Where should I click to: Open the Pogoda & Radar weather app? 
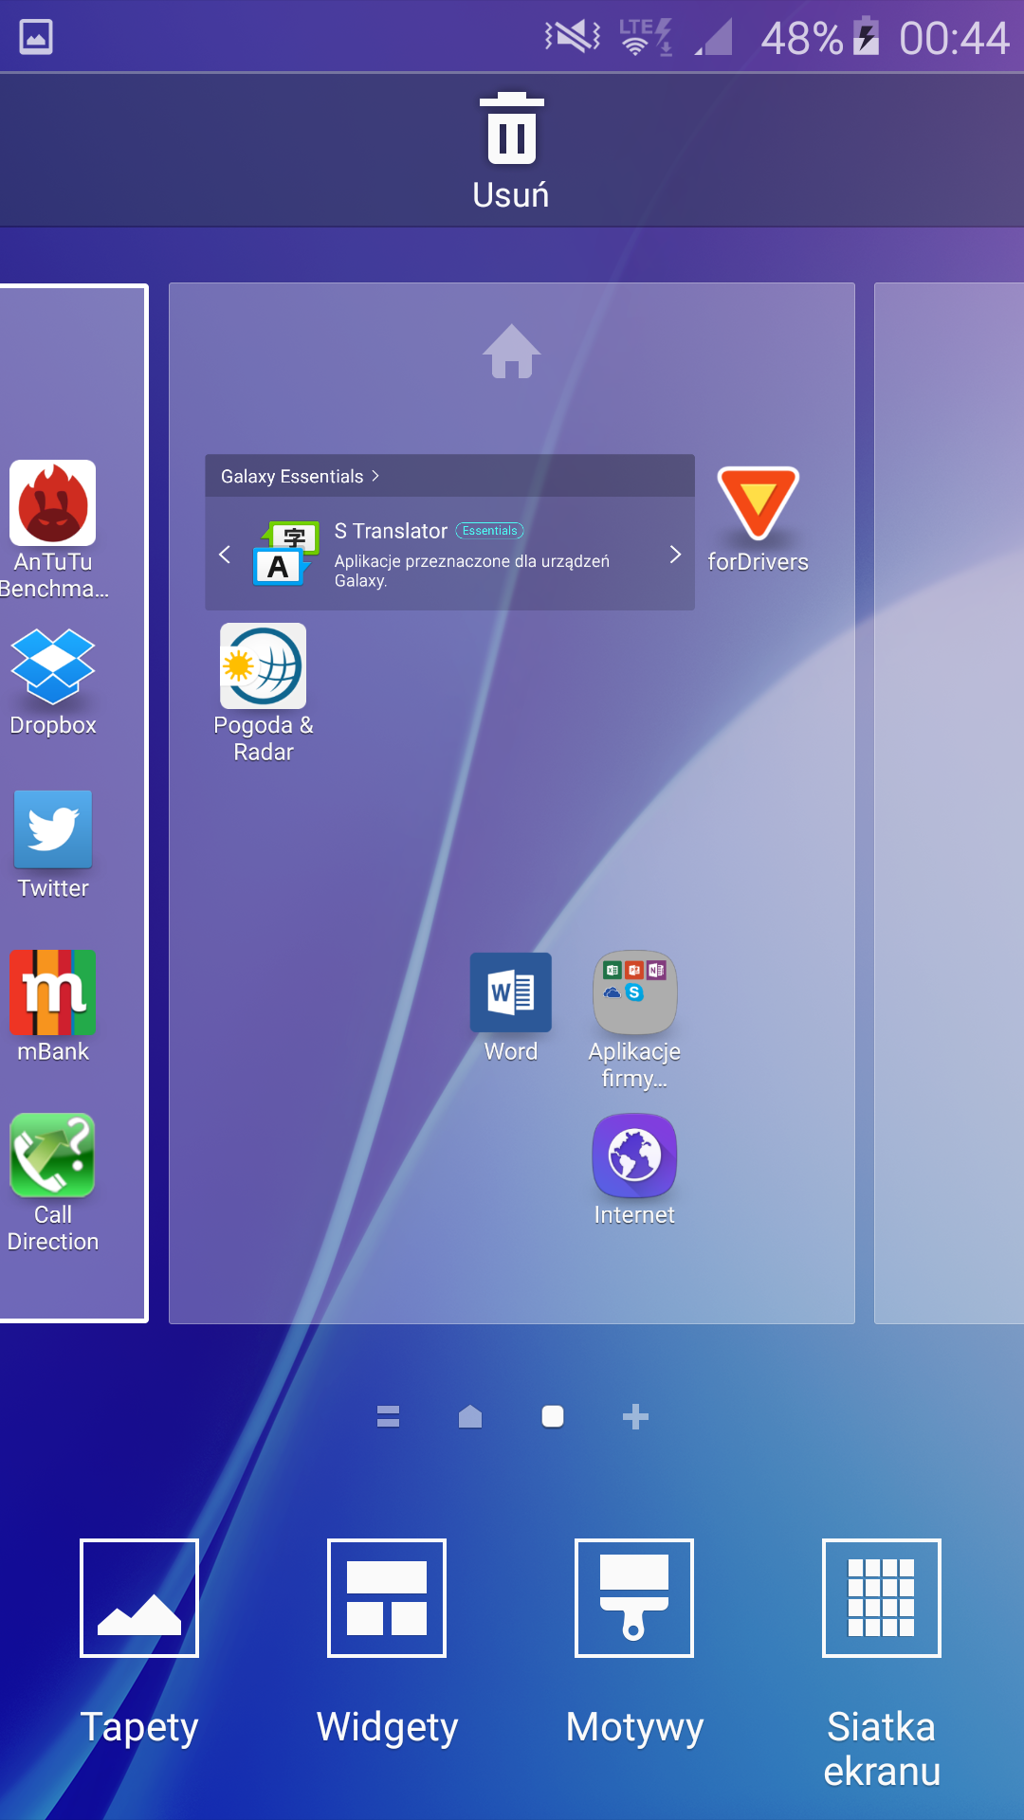(263, 666)
